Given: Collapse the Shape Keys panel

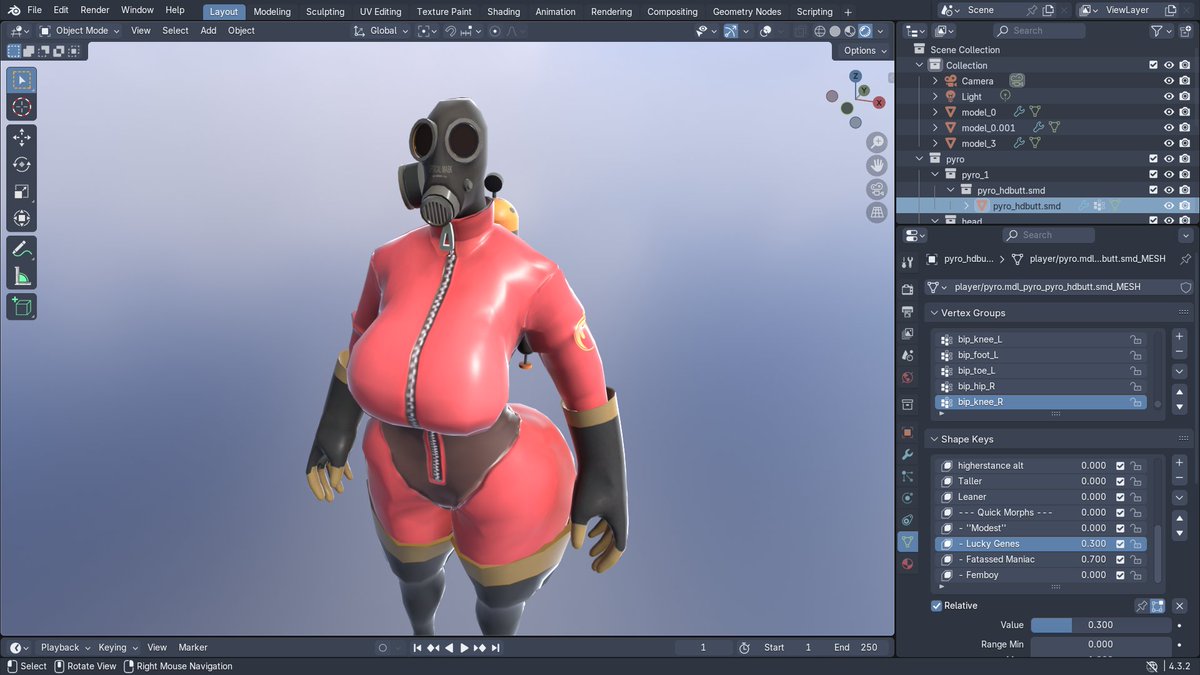Looking at the screenshot, I should 934,439.
